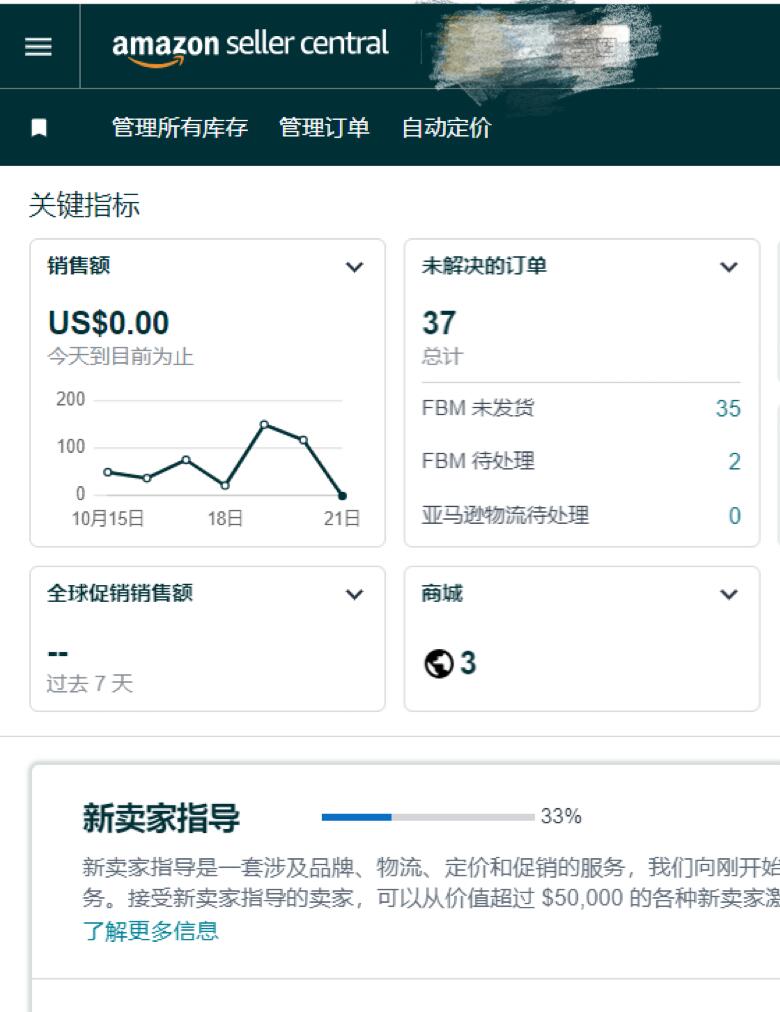Open 管理所有库存 from favorites bar
The image size is (780, 1012).
(x=180, y=128)
